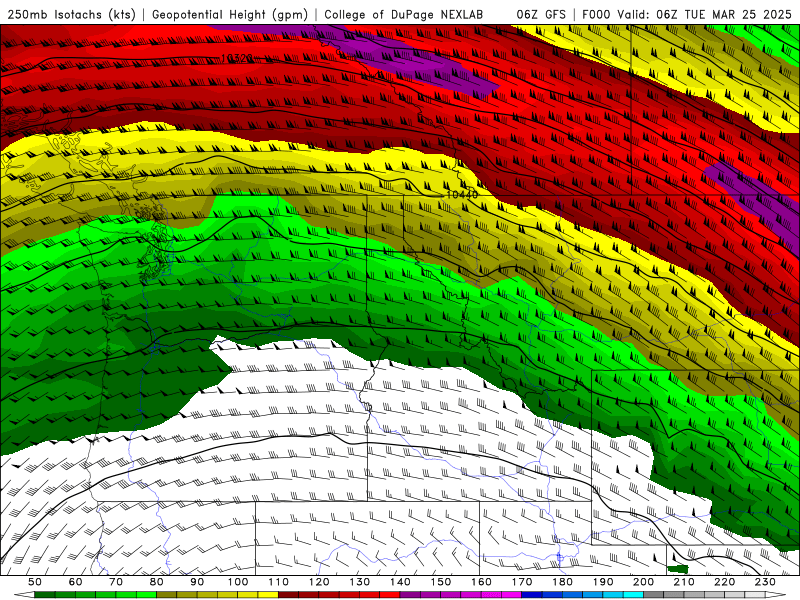Click the 50 value on the legend
Screen dimensions: 800x600
(35, 582)
